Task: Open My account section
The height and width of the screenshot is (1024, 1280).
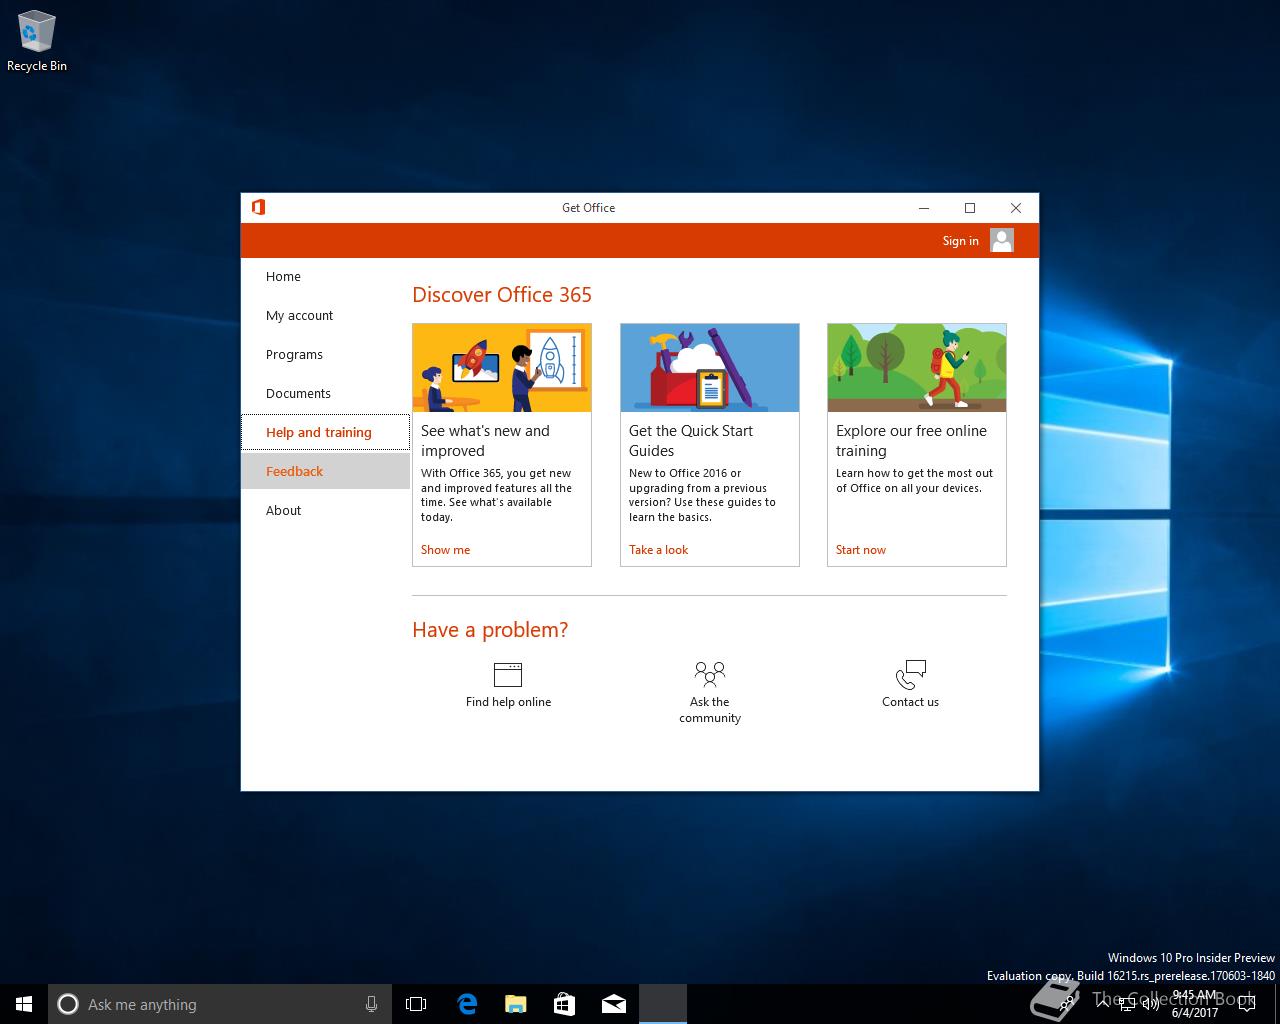Action: 325,316
